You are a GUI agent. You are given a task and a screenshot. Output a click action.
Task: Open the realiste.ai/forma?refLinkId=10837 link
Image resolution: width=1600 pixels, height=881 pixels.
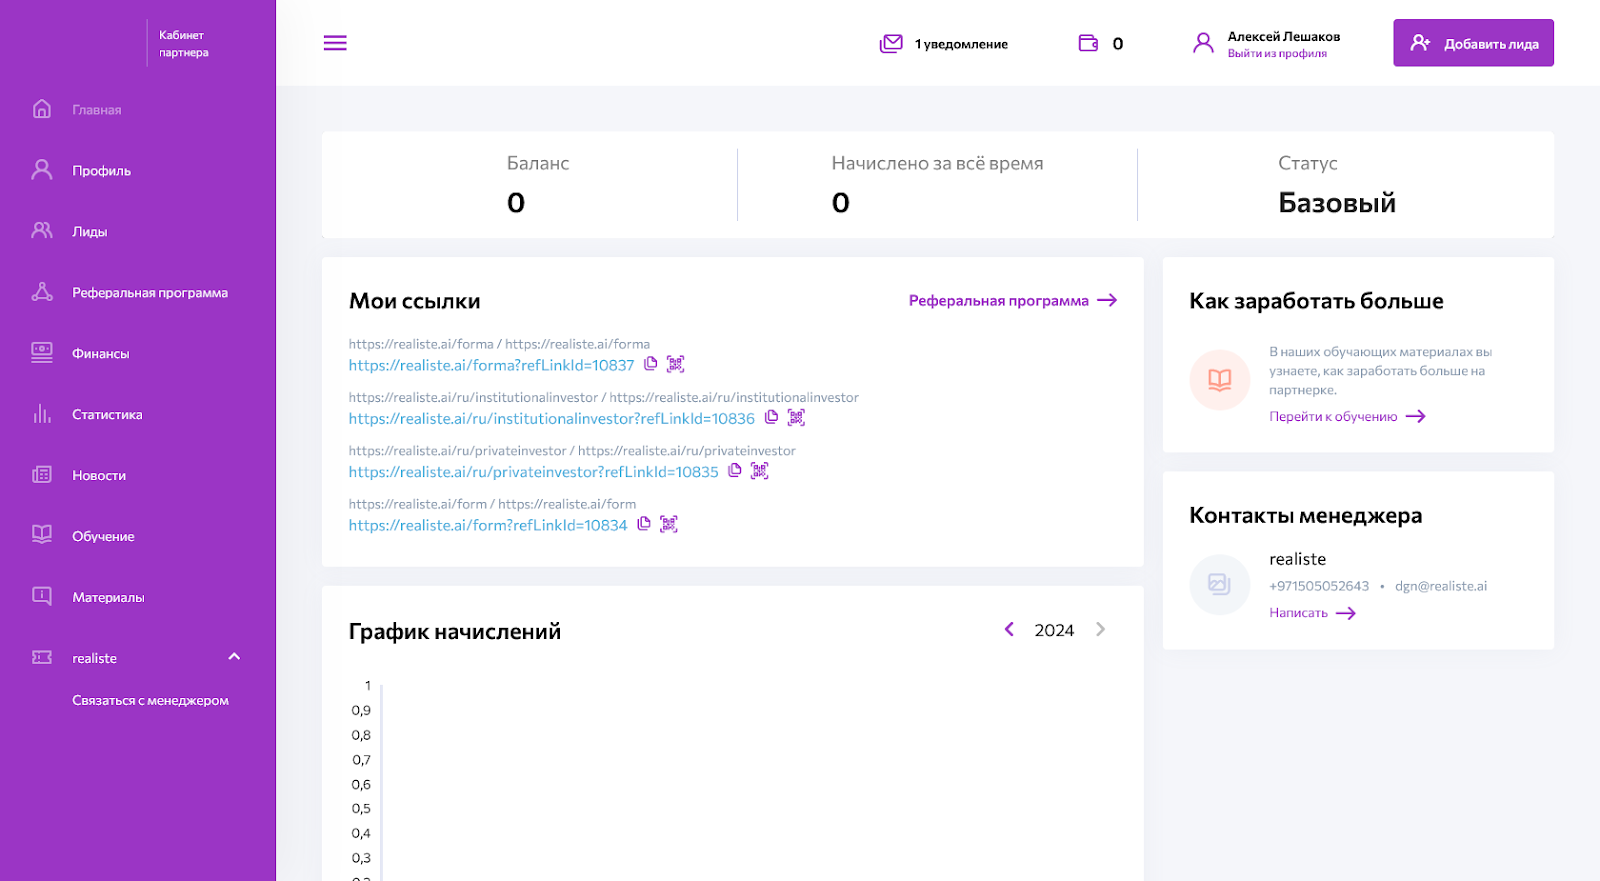click(x=491, y=365)
